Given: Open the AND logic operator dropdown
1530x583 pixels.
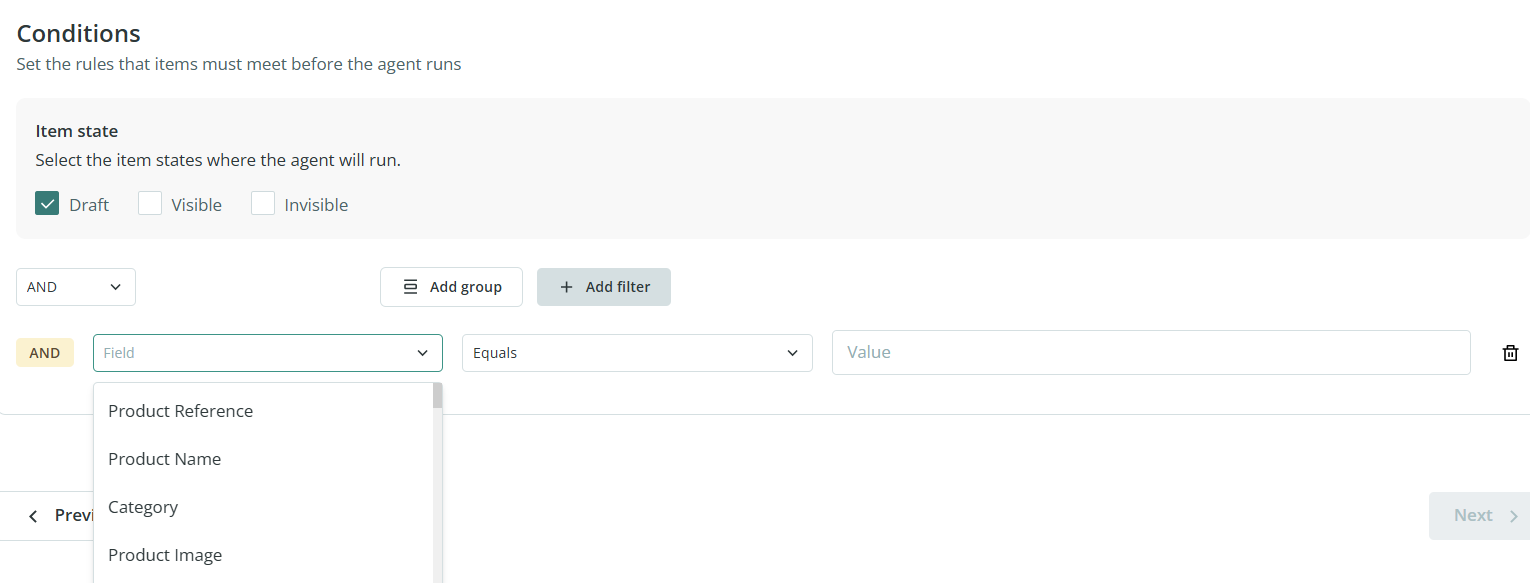Looking at the screenshot, I should pyautogui.click(x=76, y=287).
